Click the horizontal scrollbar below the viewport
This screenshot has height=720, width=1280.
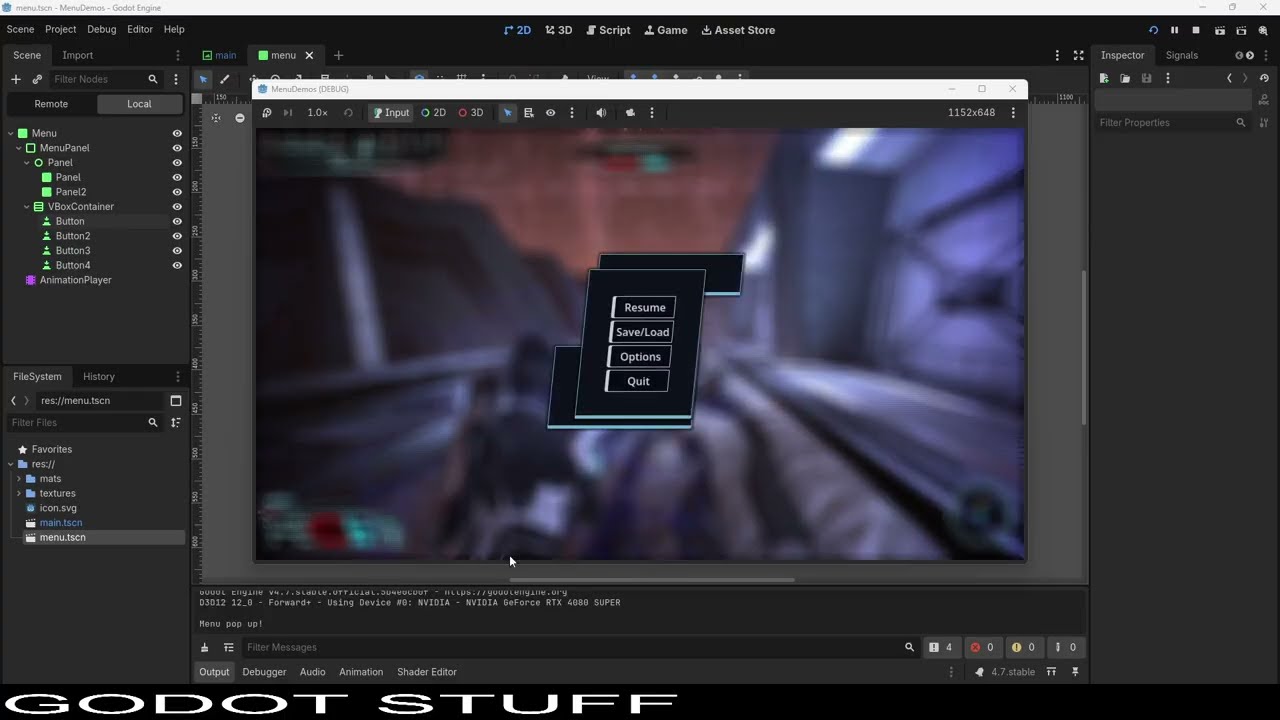[x=652, y=579]
